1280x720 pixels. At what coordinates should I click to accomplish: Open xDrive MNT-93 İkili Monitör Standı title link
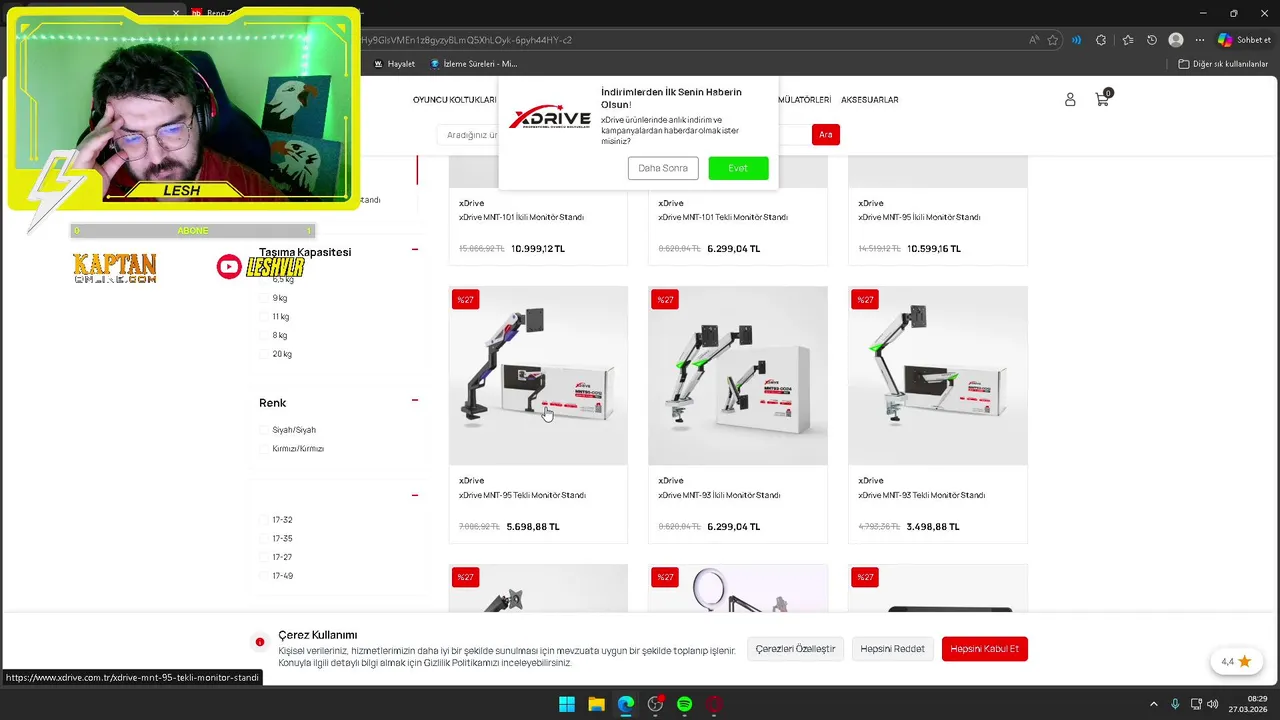coord(718,495)
